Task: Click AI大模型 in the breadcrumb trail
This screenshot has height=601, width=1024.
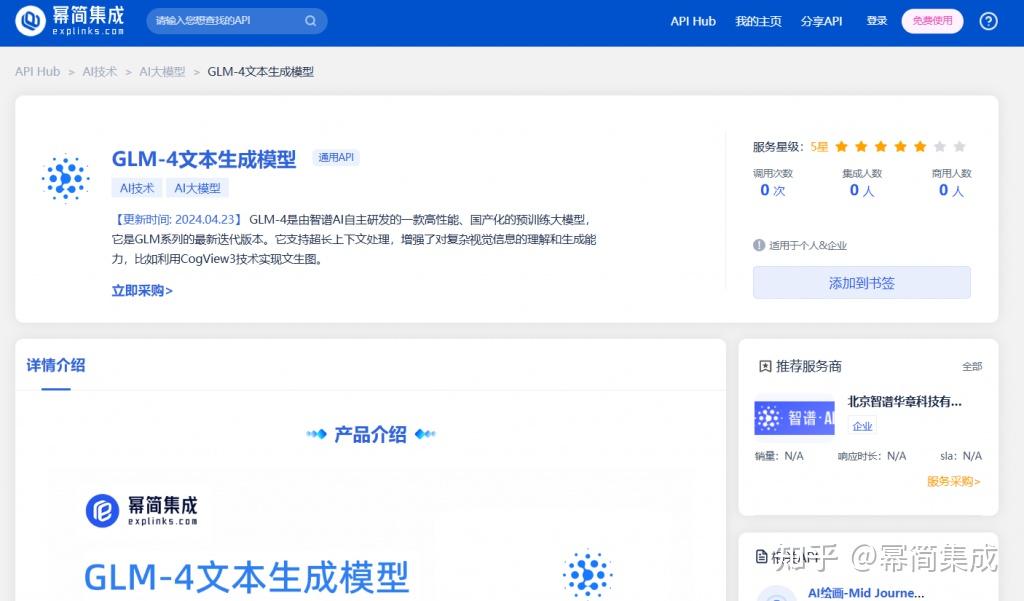Action: tap(162, 71)
